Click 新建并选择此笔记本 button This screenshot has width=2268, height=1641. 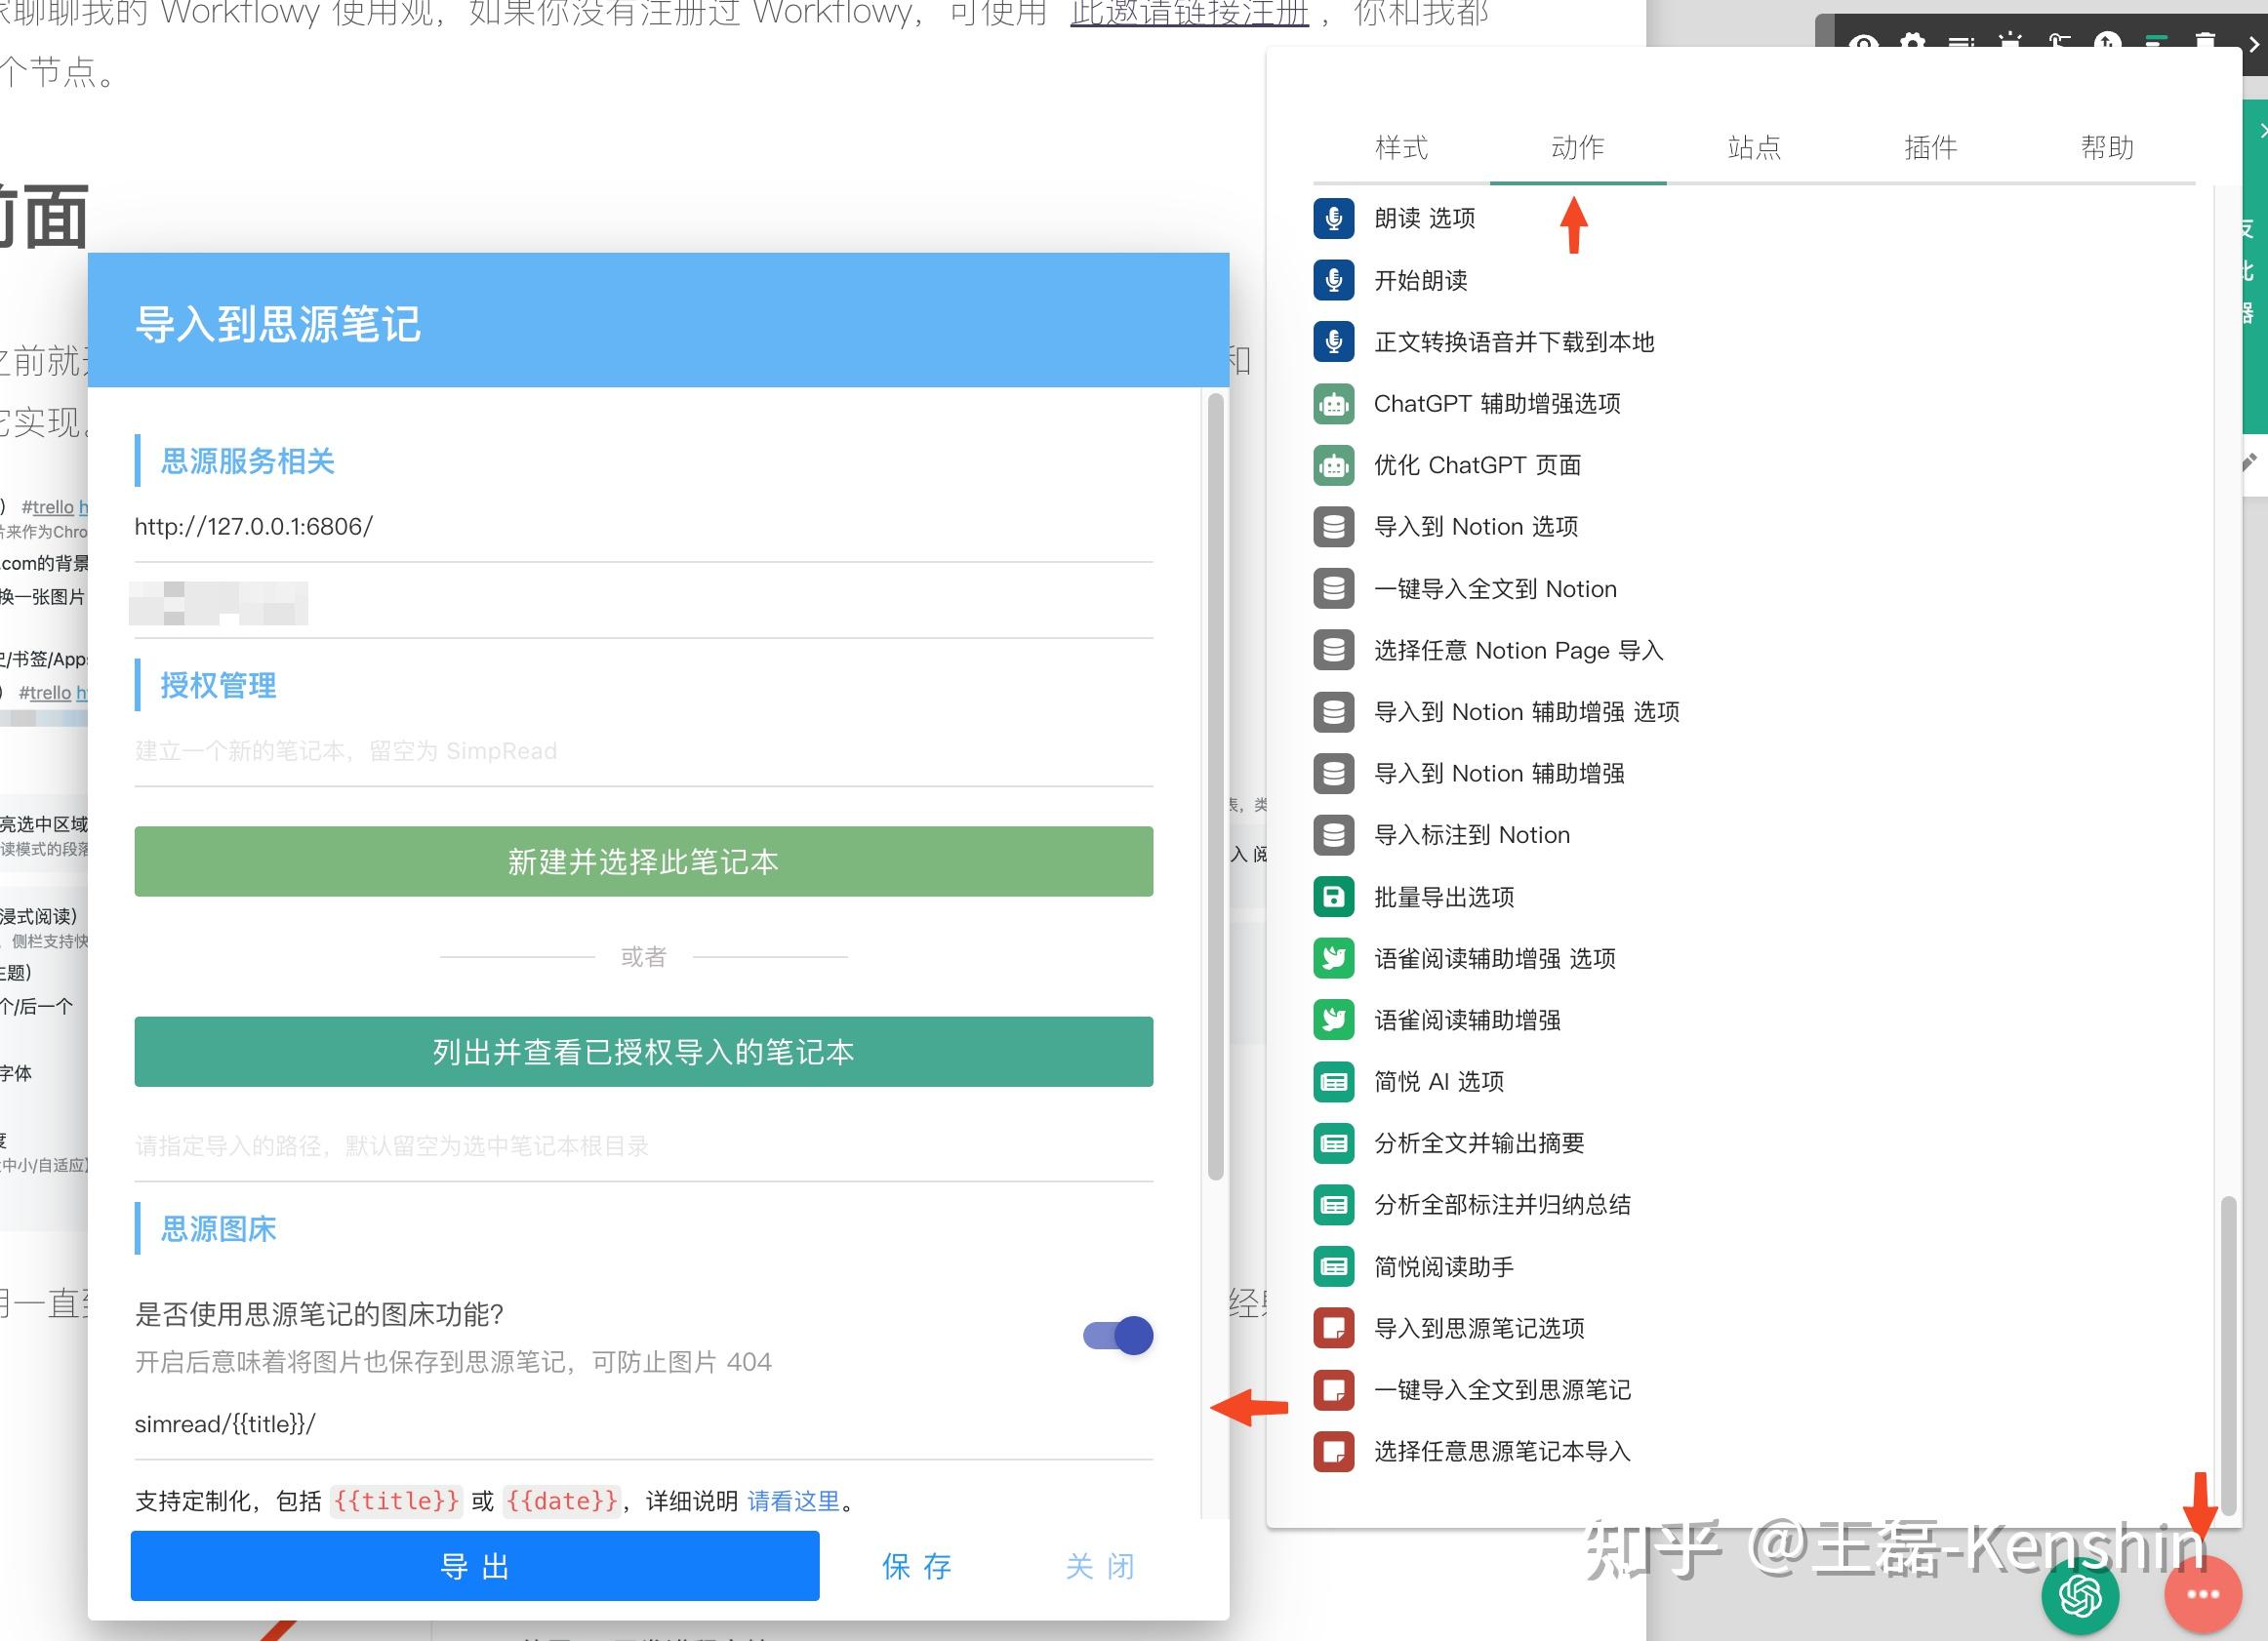click(643, 861)
